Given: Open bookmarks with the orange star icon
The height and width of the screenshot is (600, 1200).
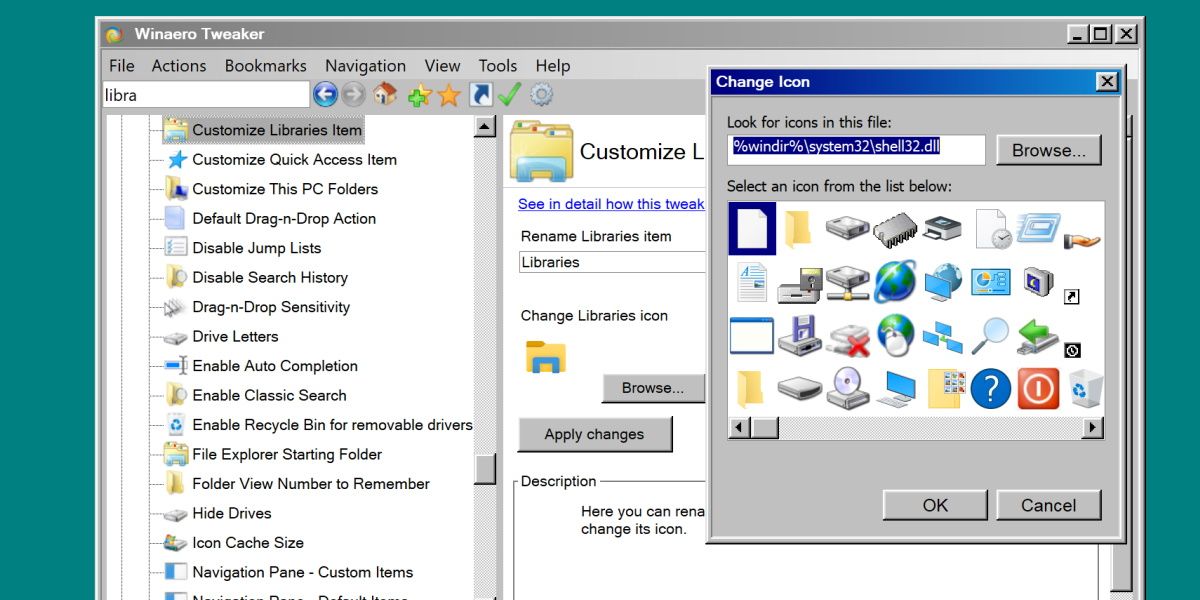Looking at the screenshot, I should pos(449,95).
